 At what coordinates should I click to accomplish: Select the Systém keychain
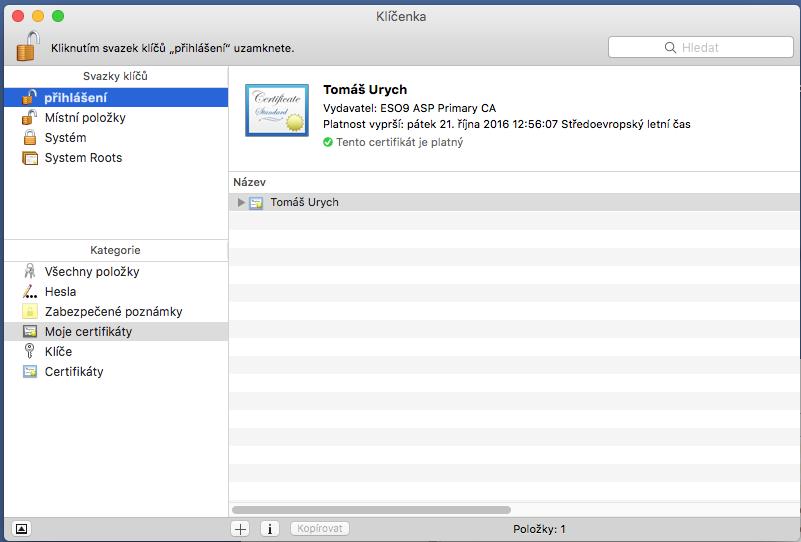pos(116,137)
